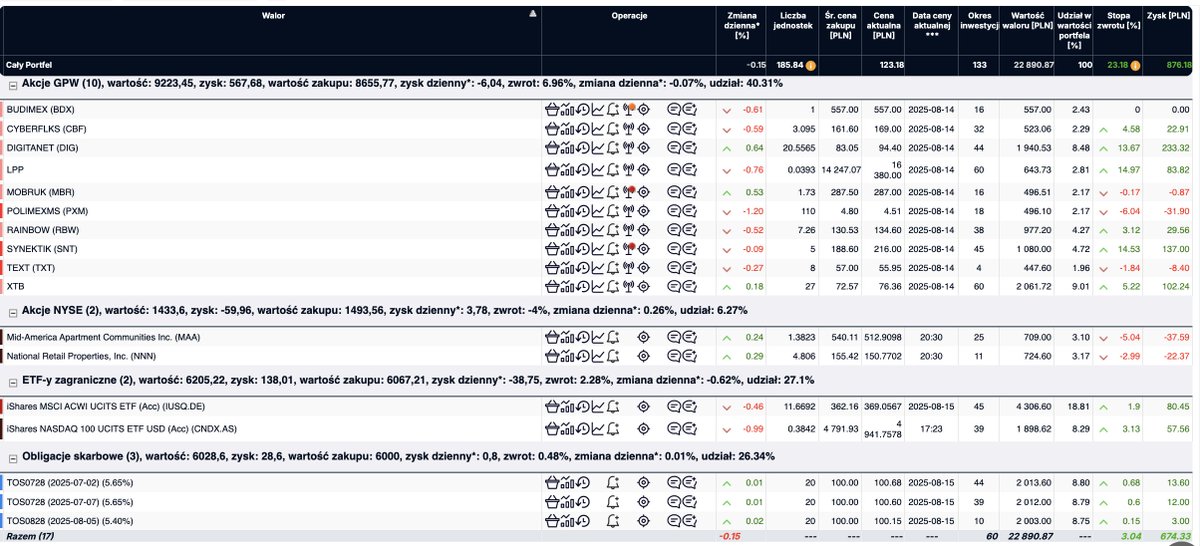Click the 14.97 return rate for LPP
The image size is (1200, 546).
coord(1129,169)
